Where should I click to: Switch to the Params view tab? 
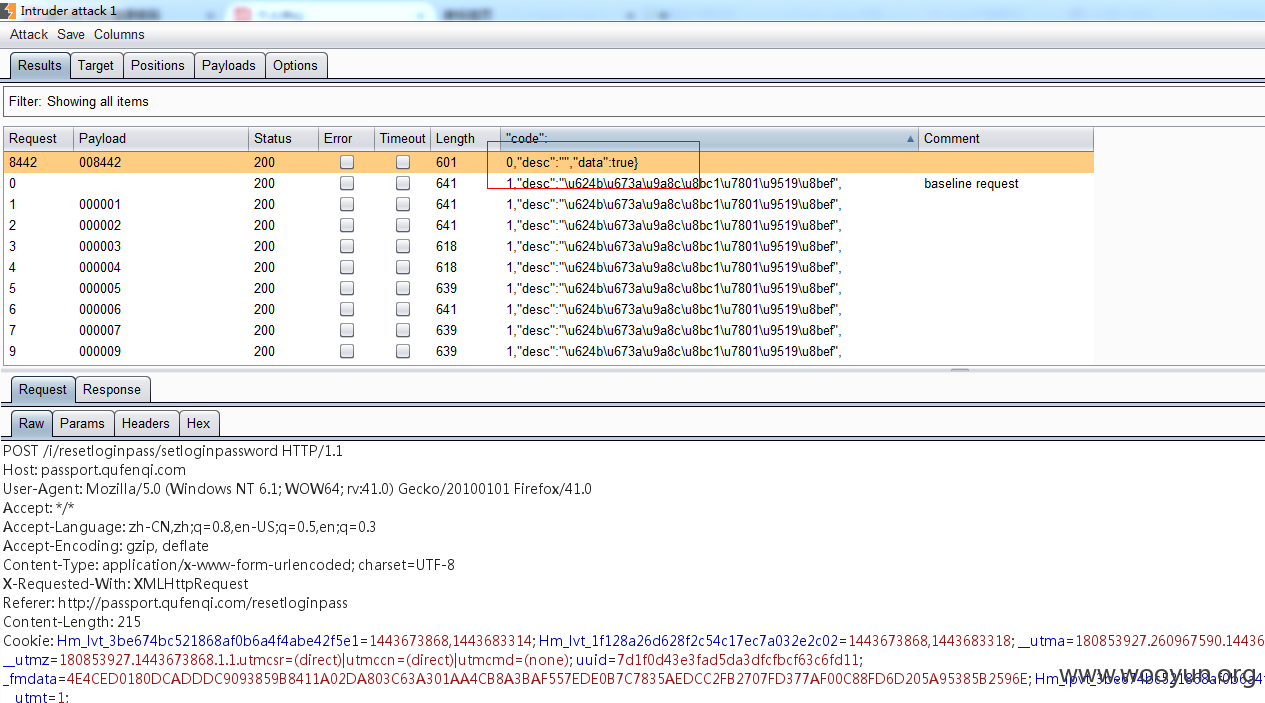click(x=82, y=423)
